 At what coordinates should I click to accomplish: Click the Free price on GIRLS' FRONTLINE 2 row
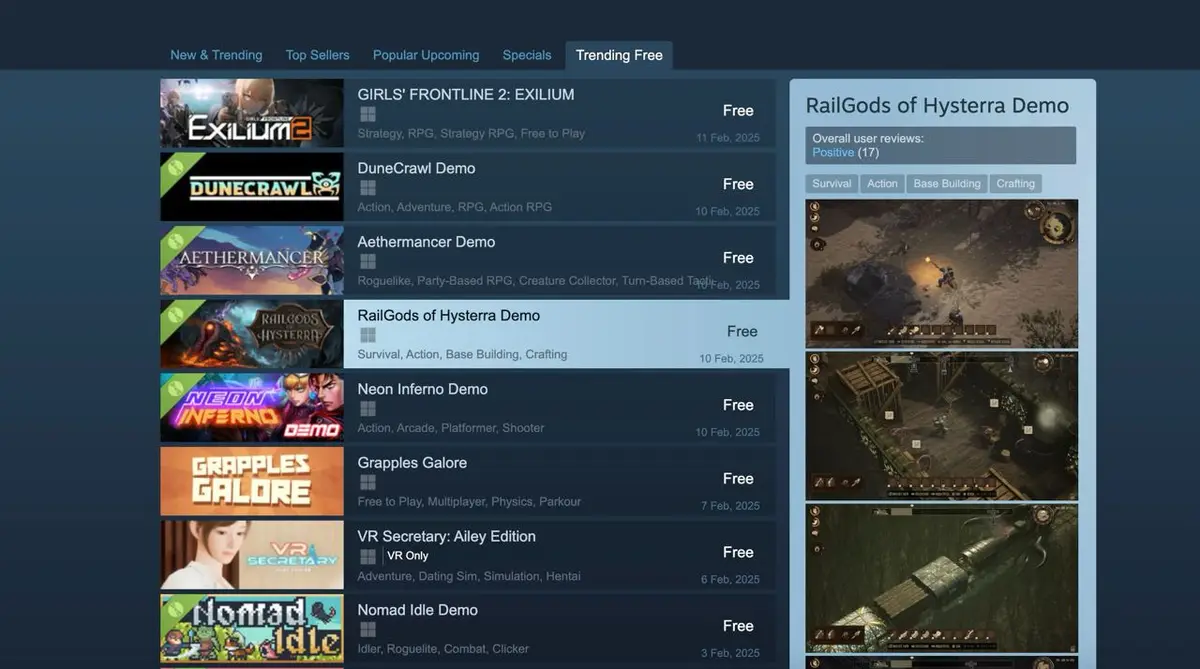point(738,111)
